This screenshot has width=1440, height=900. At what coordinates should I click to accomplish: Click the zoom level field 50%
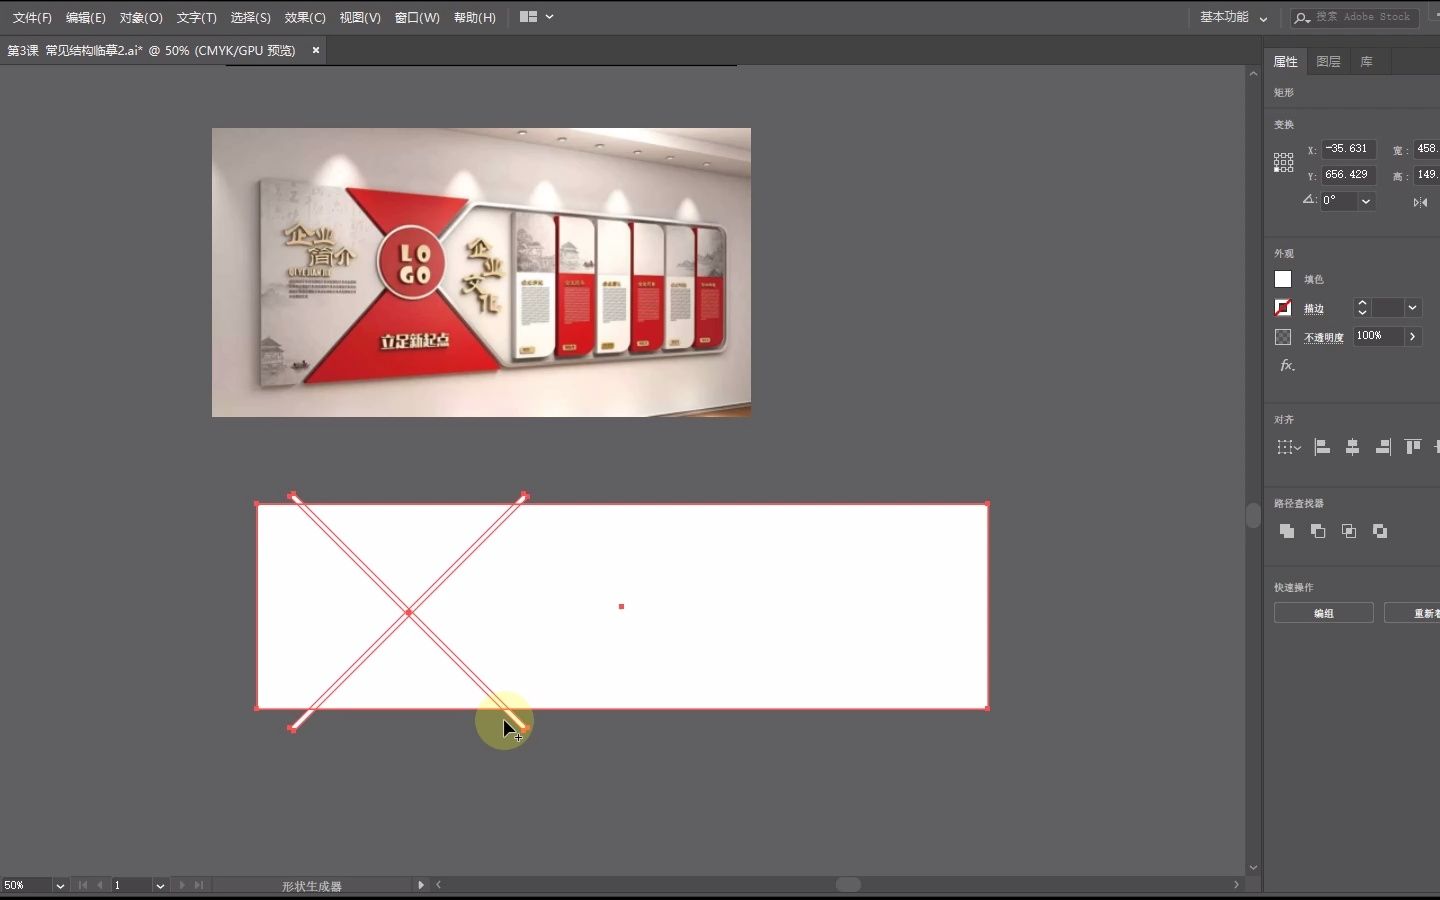click(26, 885)
